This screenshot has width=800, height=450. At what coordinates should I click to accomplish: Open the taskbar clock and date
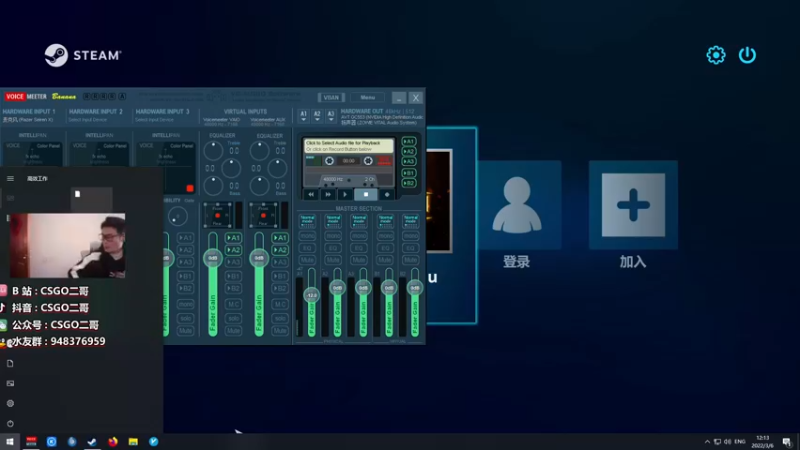[763, 442]
